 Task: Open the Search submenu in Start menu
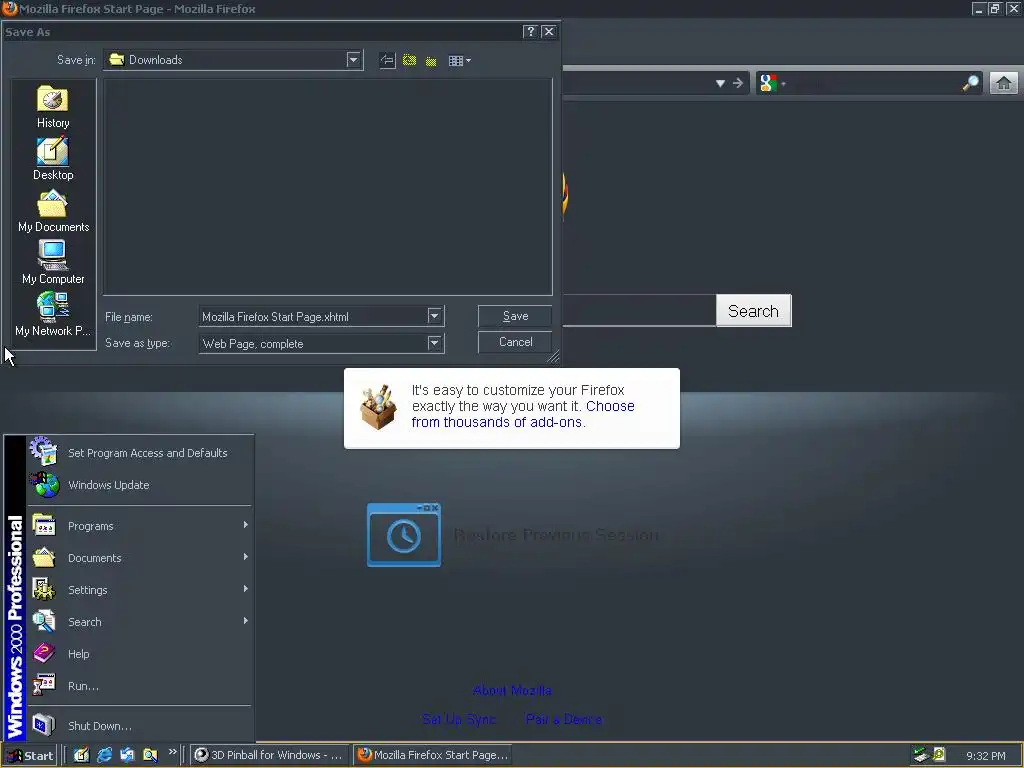click(140, 622)
